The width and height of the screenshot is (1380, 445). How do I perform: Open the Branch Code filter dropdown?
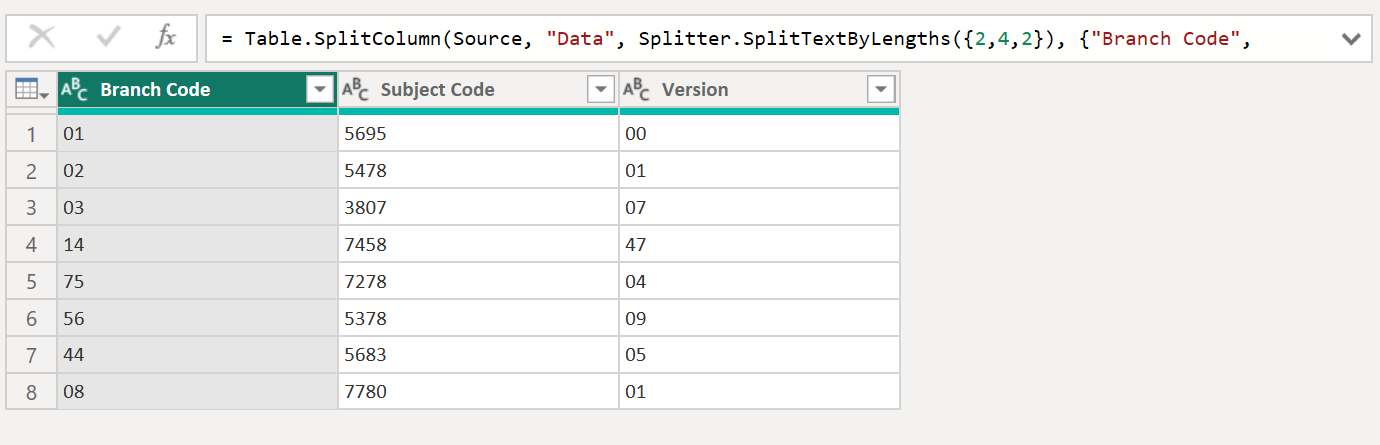[320, 90]
